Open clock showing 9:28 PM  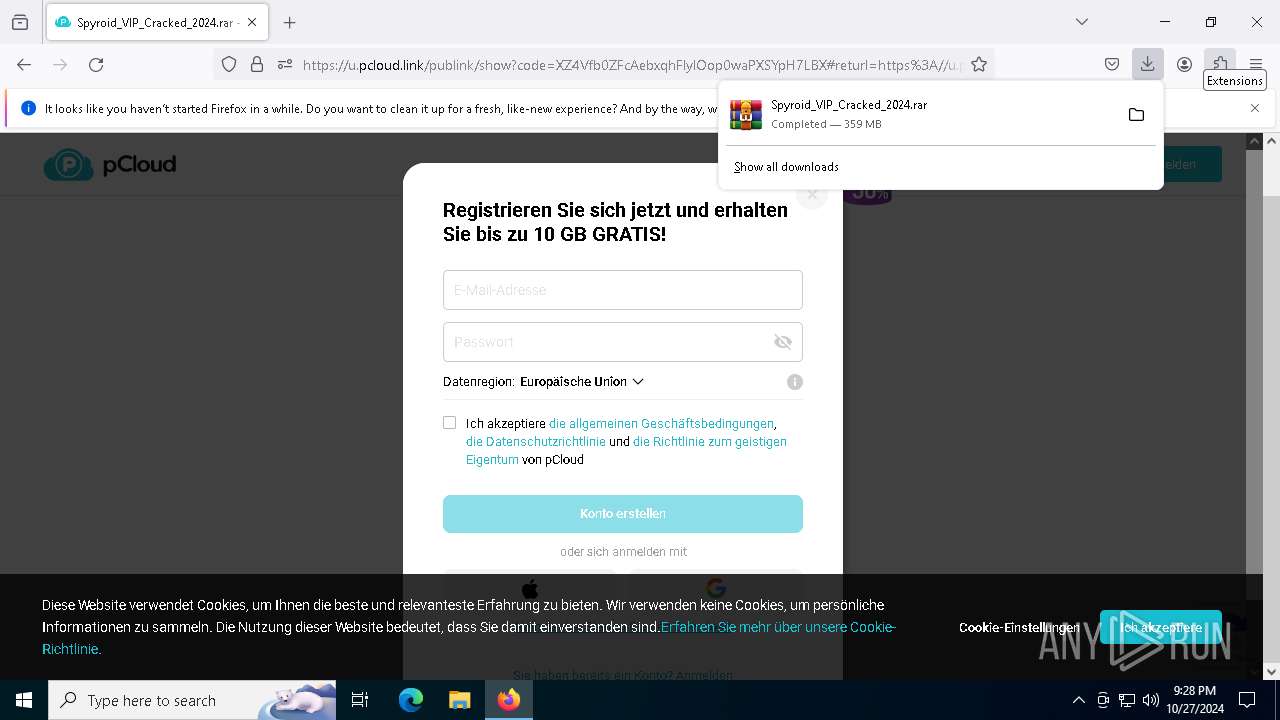point(1195,700)
